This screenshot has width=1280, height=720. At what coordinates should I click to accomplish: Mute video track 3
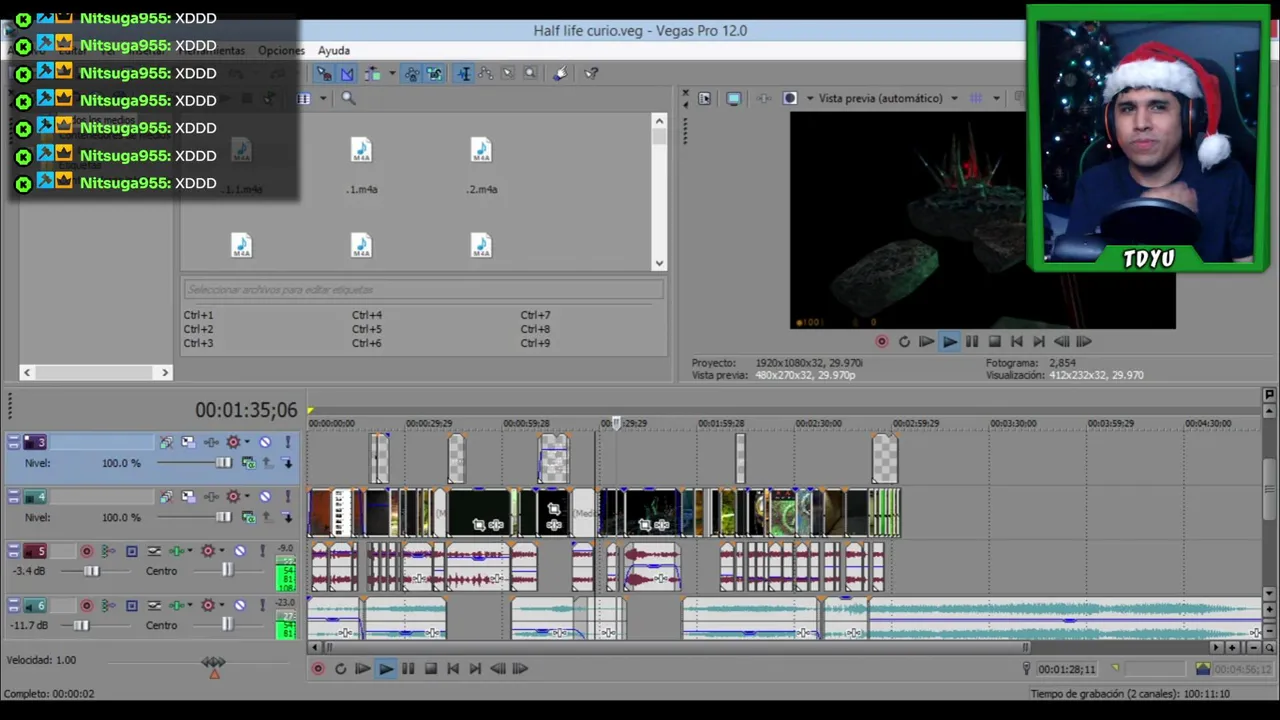point(265,442)
